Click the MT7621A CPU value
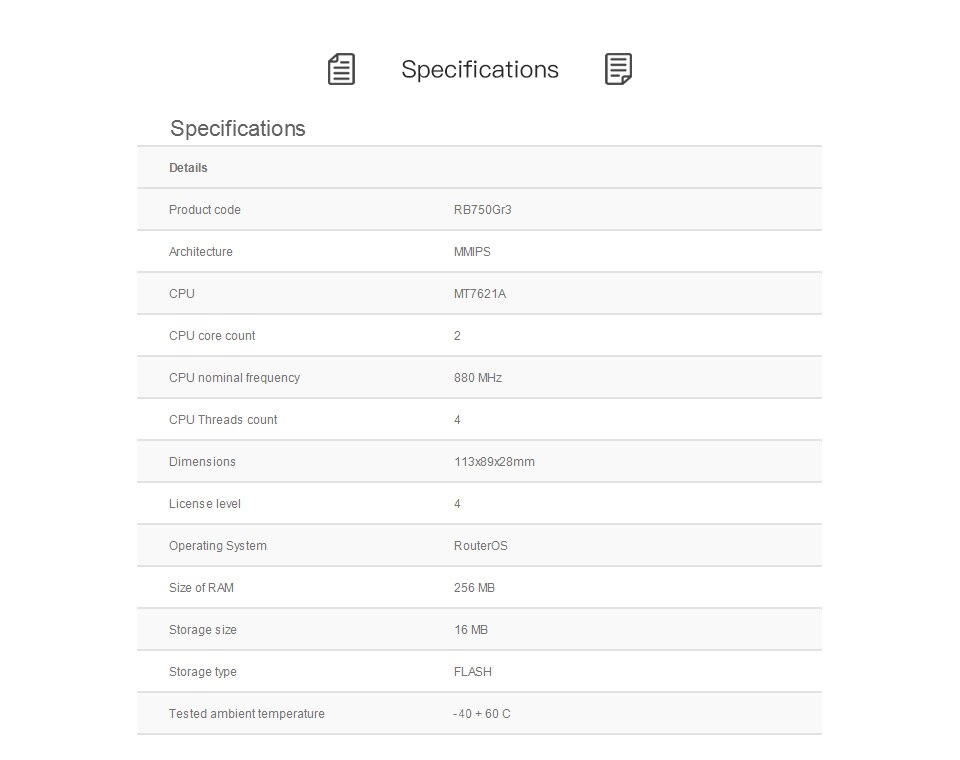960x760 pixels. coord(480,294)
